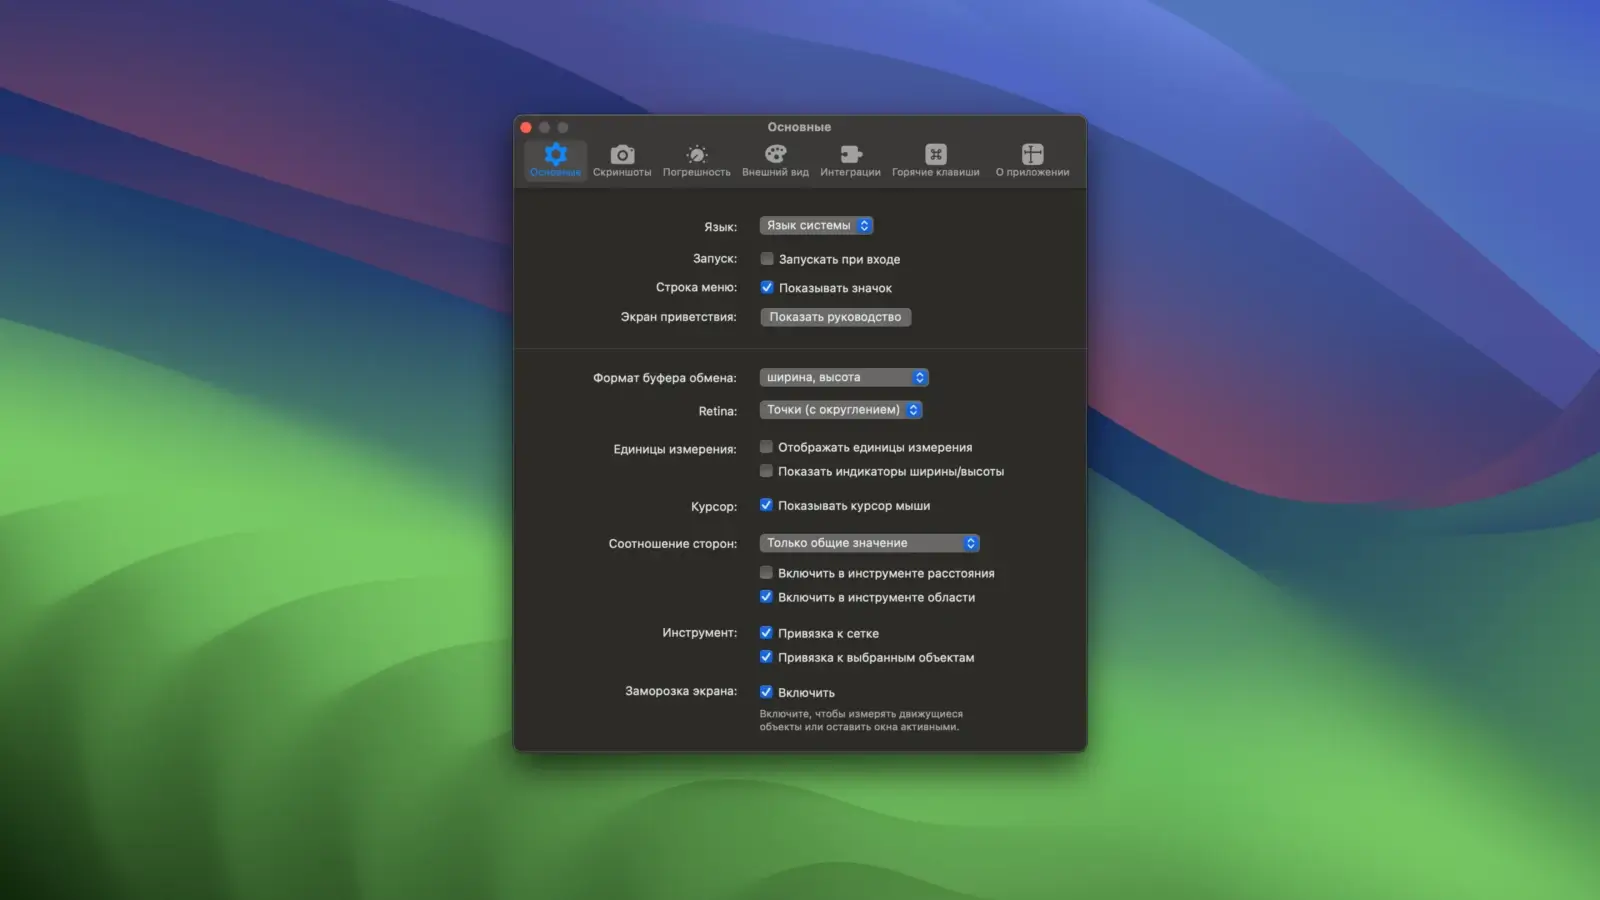
Task: Disable Привязка к сетке checkbox
Action: point(766,633)
